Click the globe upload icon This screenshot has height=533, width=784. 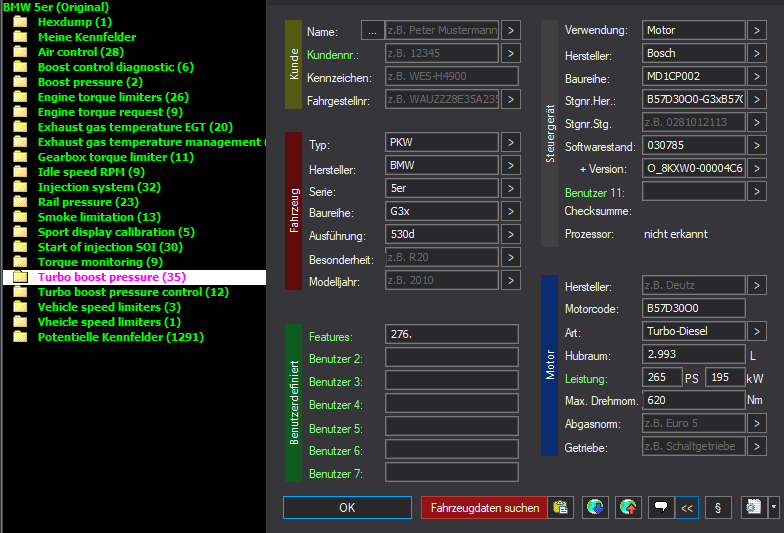point(628,508)
